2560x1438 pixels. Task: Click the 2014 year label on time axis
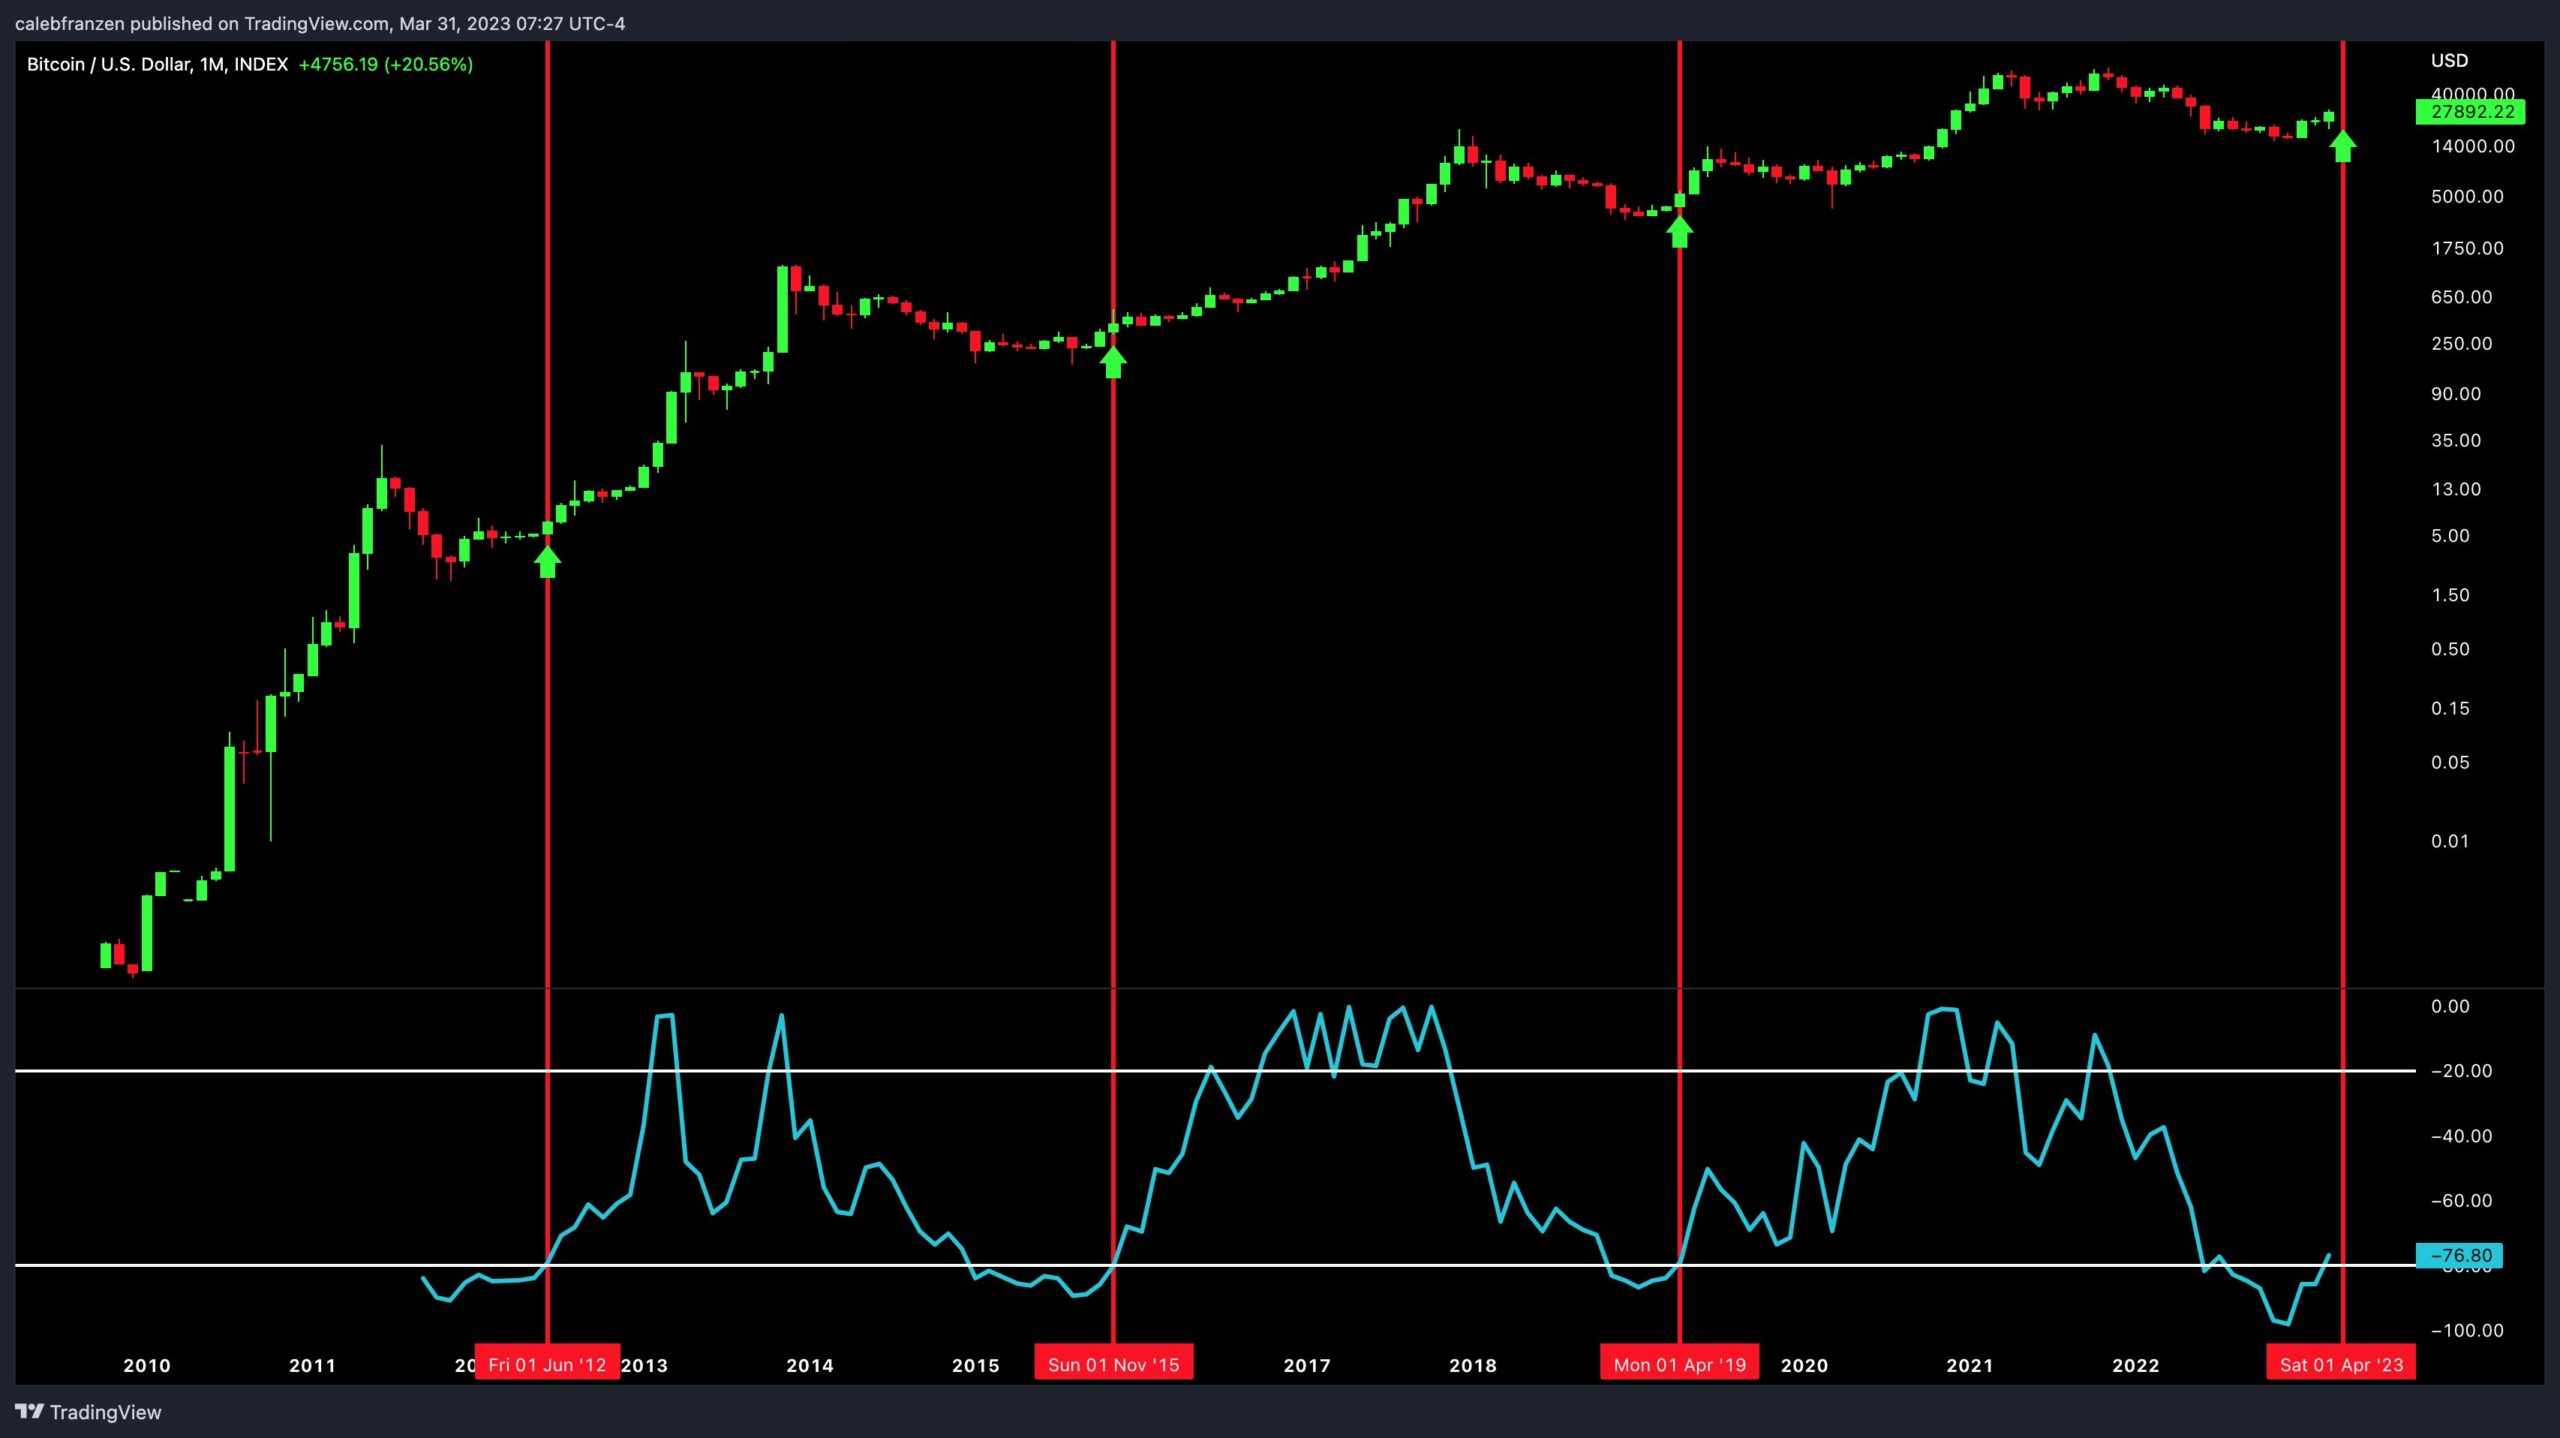tap(809, 1365)
